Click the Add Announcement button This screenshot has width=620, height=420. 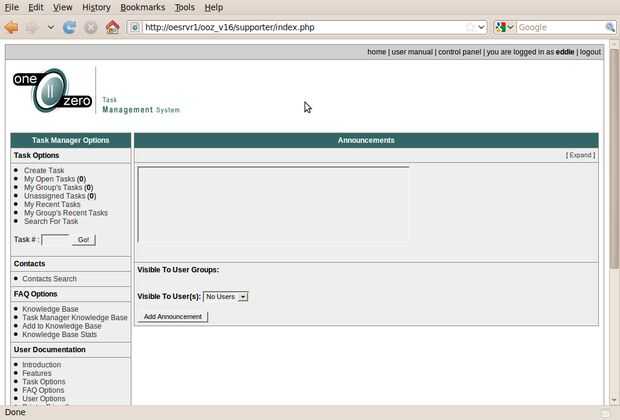(x=173, y=317)
